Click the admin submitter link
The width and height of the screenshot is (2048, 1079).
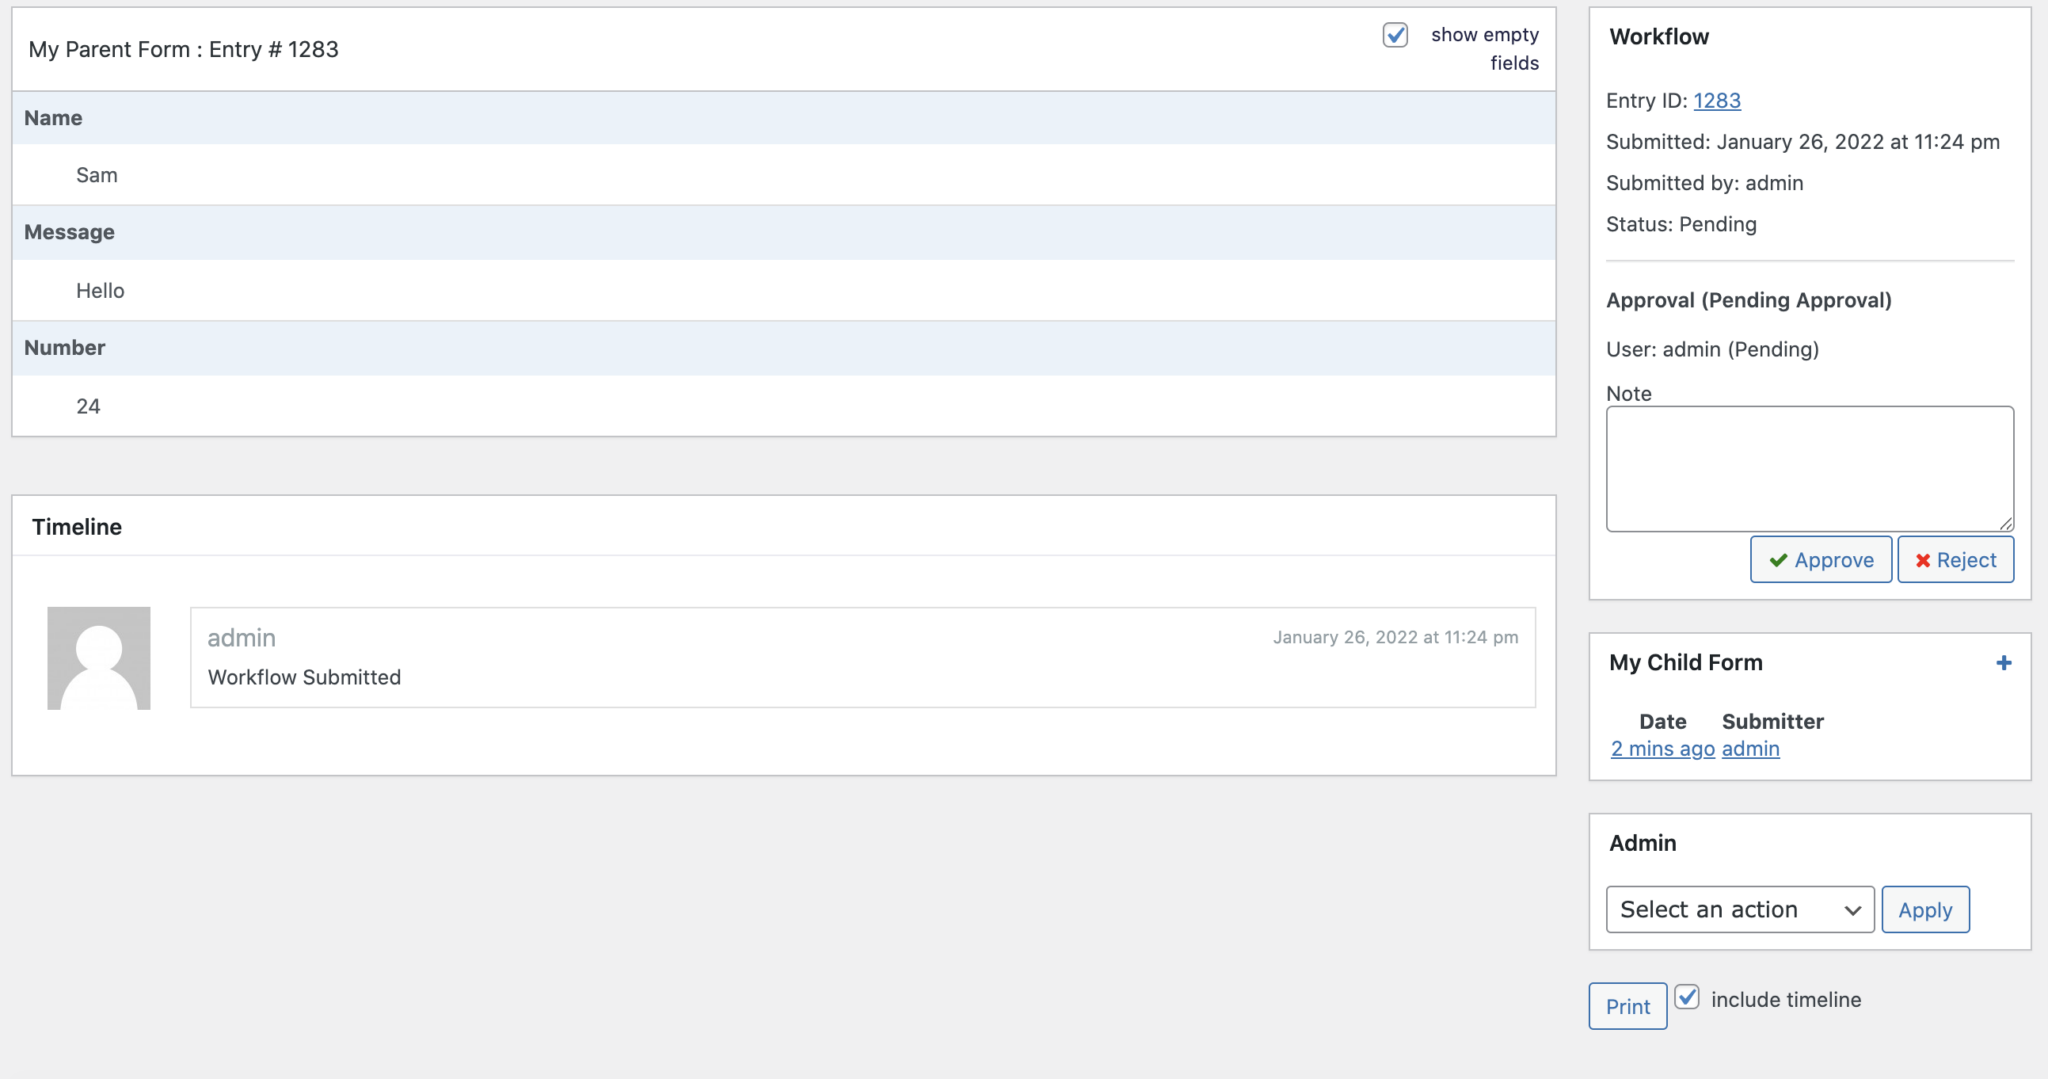(x=1750, y=749)
